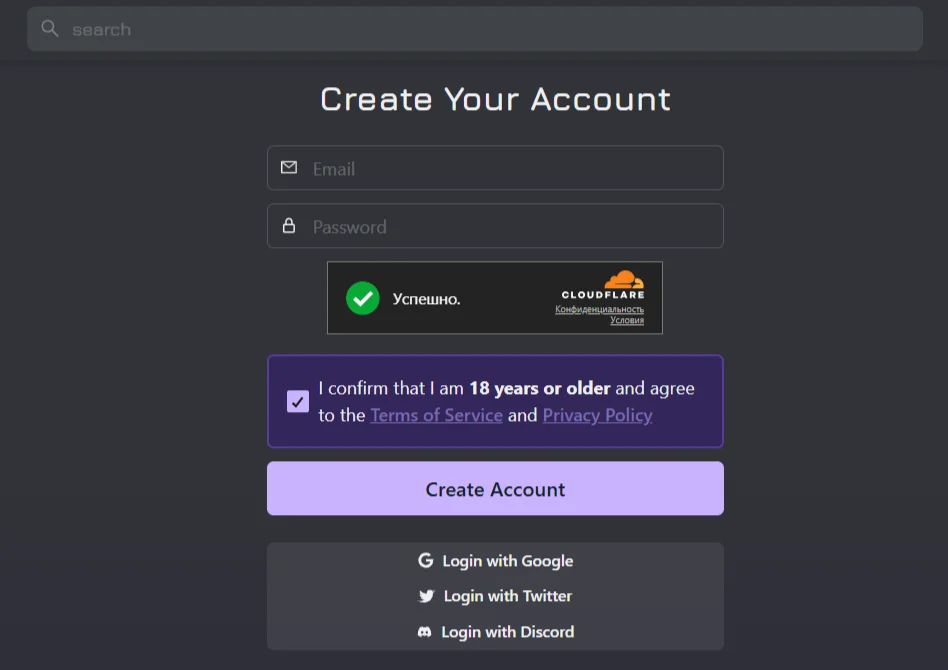
Task: Click the Discord logo icon
Action: tap(424, 632)
